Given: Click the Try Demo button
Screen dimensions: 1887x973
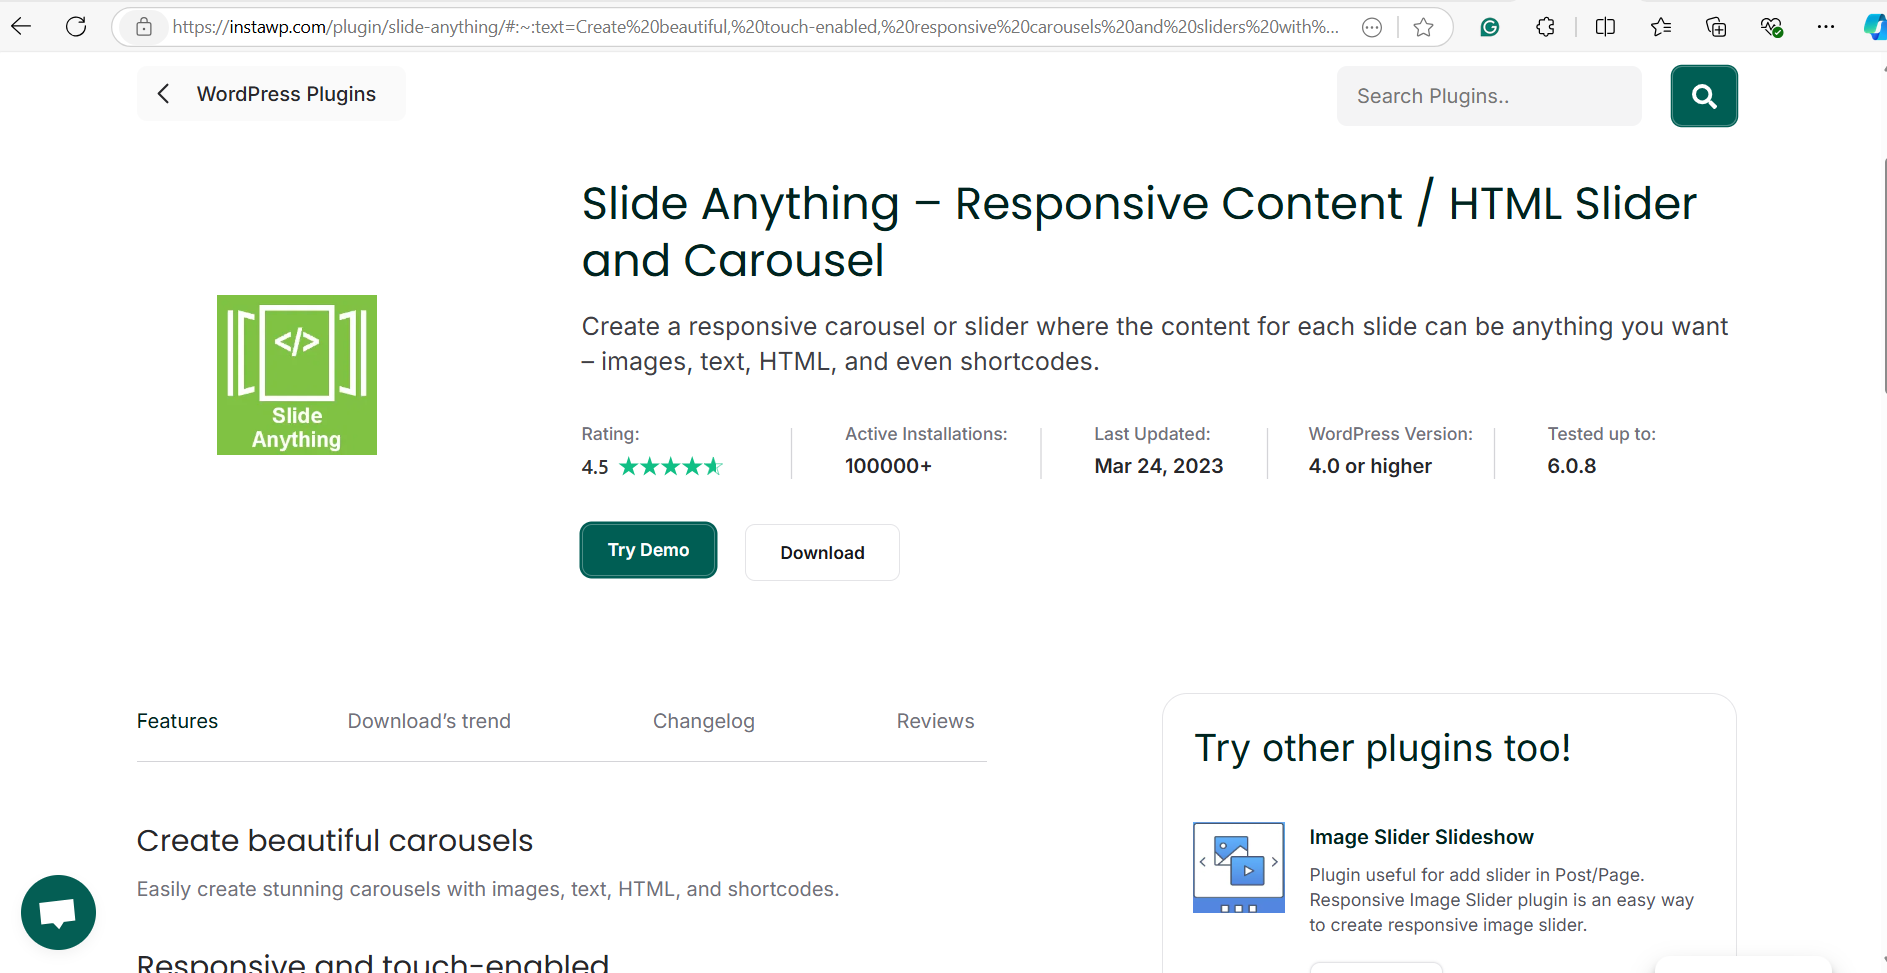Looking at the screenshot, I should tap(648, 550).
